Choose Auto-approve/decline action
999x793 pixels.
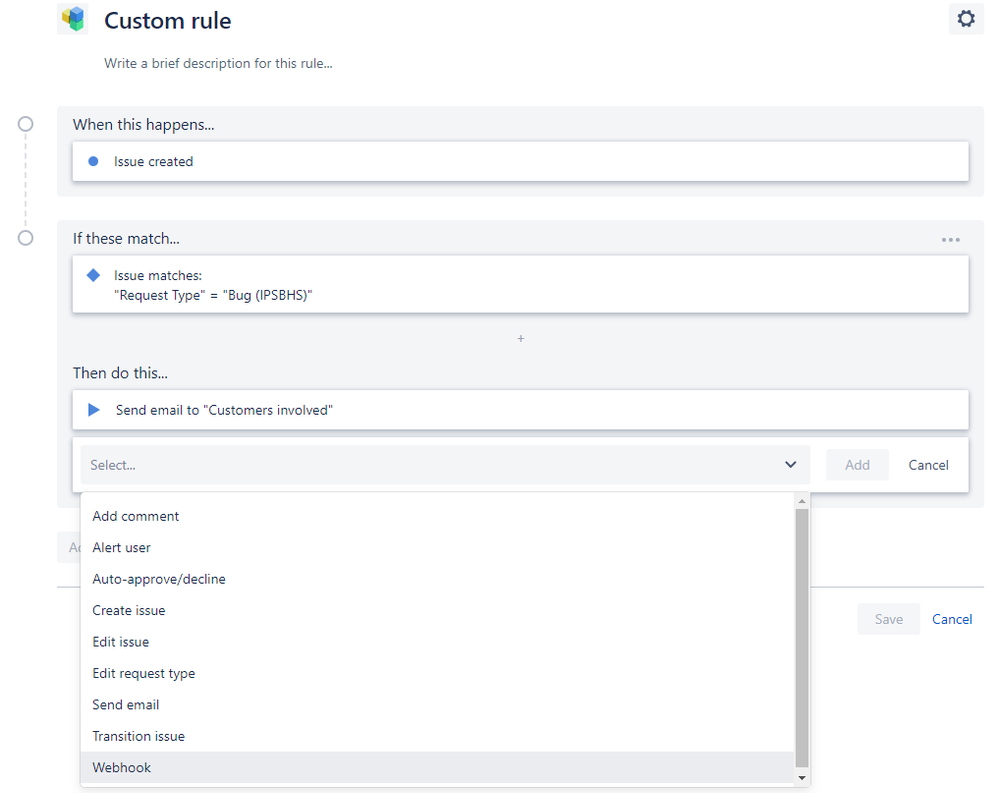[x=437, y=579]
